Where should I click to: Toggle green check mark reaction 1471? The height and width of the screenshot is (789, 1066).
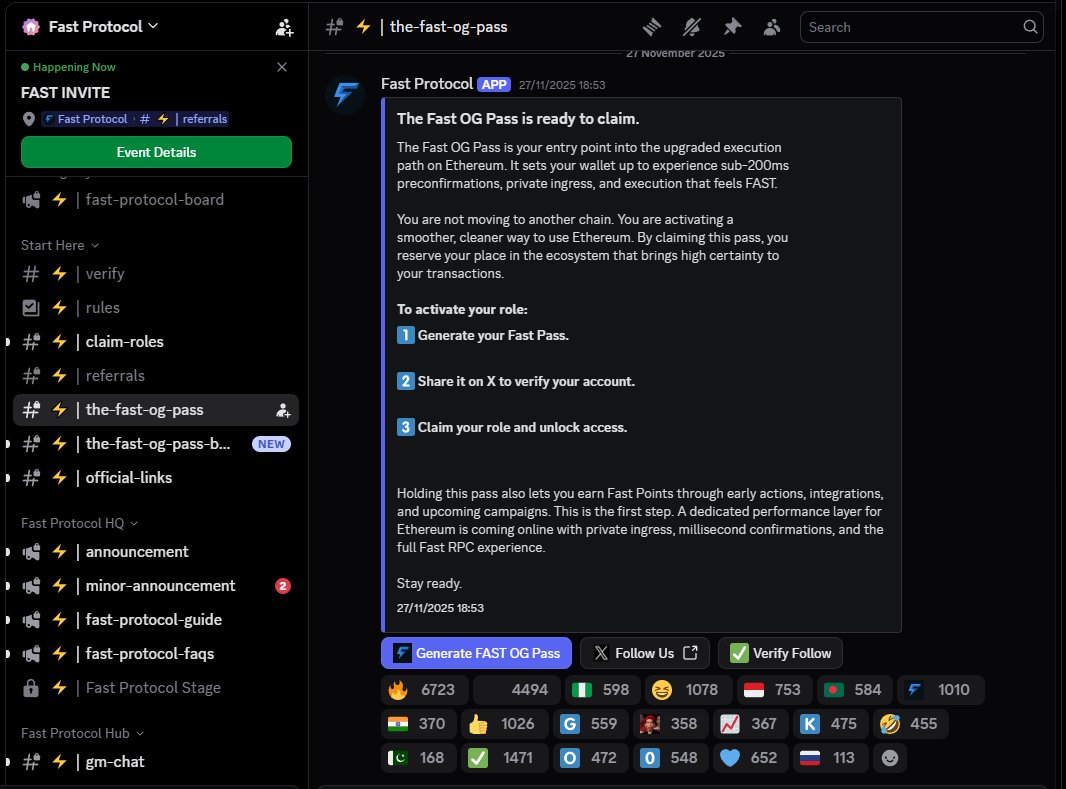[504, 758]
